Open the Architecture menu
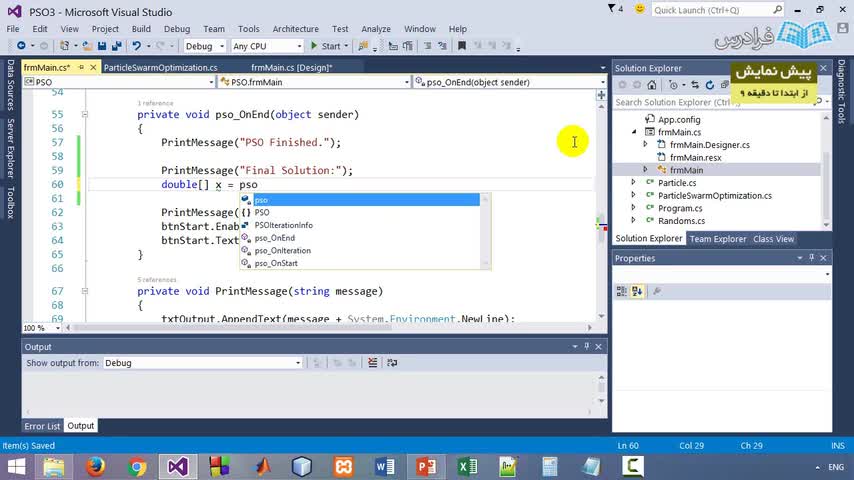 [x=296, y=29]
